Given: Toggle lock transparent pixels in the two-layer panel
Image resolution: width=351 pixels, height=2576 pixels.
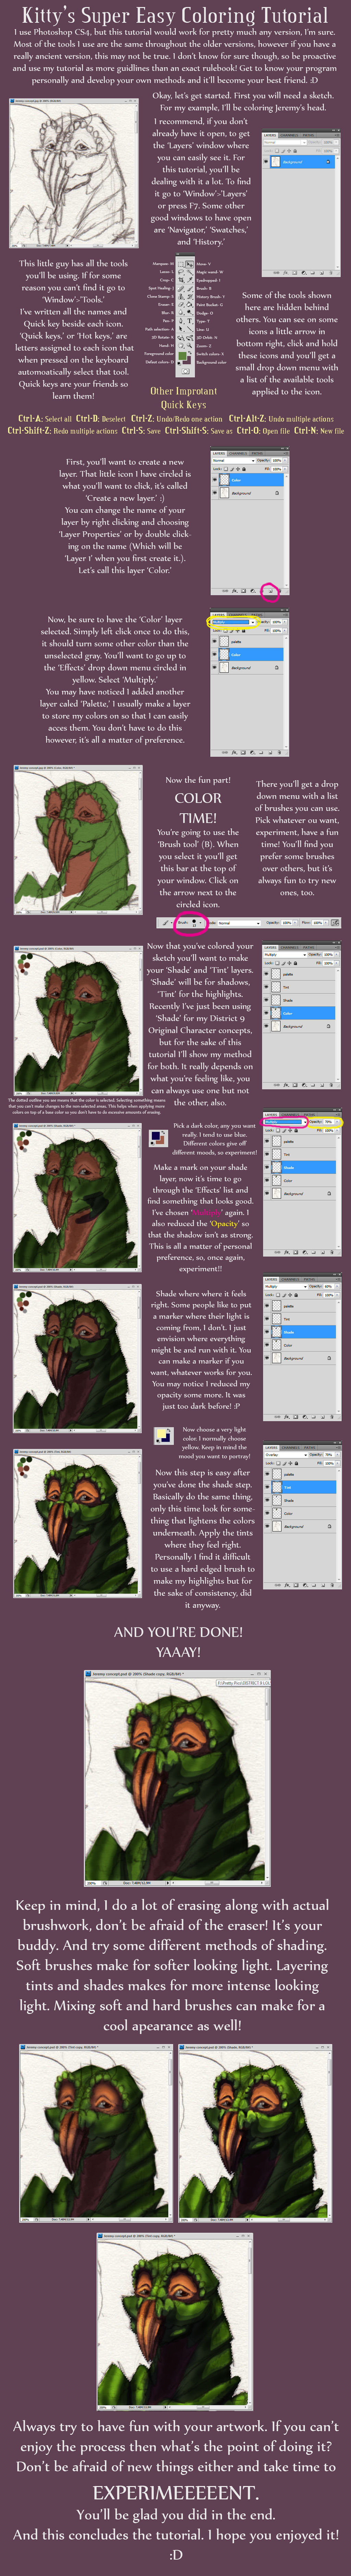Looking at the screenshot, I should 226,469.
